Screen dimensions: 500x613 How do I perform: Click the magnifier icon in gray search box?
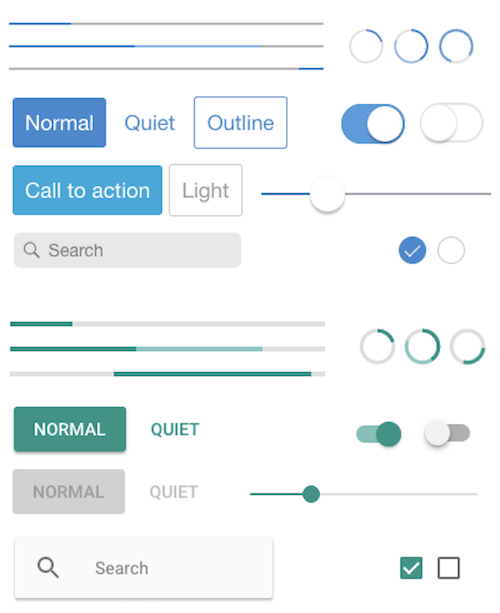click(x=31, y=250)
